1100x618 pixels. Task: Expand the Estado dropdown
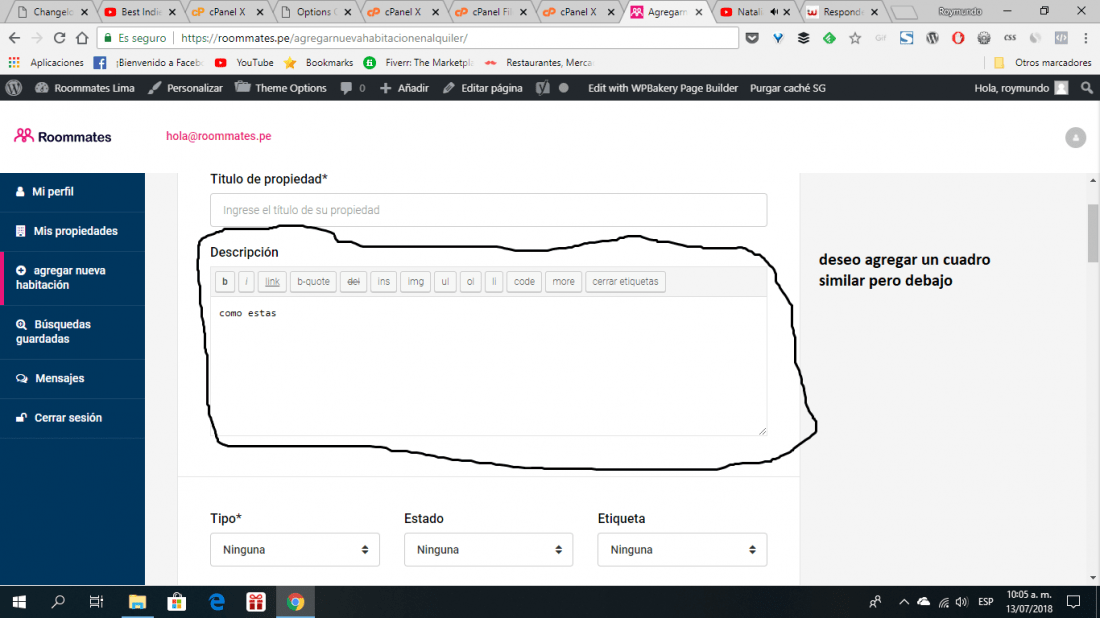point(488,549)
